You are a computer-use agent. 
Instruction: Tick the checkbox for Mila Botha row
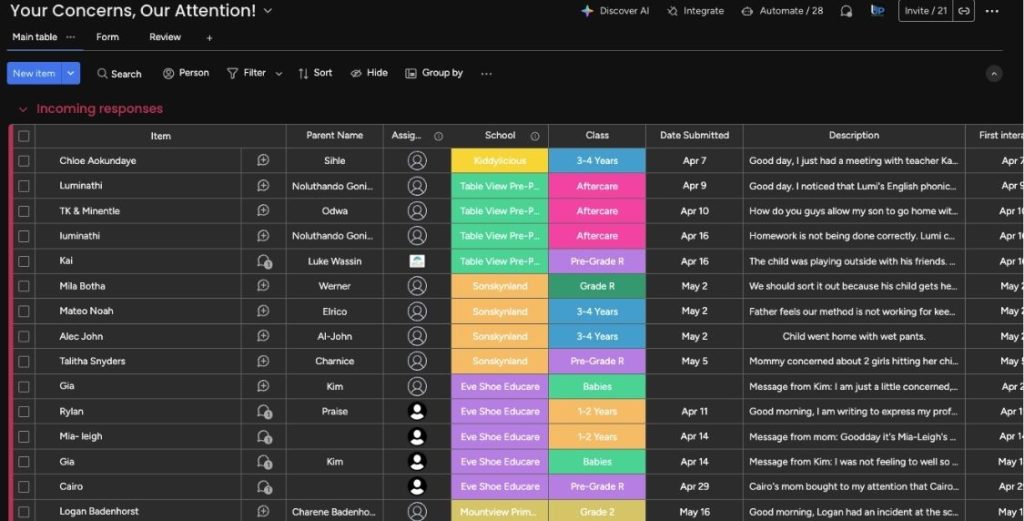click(x=24, y=286)
